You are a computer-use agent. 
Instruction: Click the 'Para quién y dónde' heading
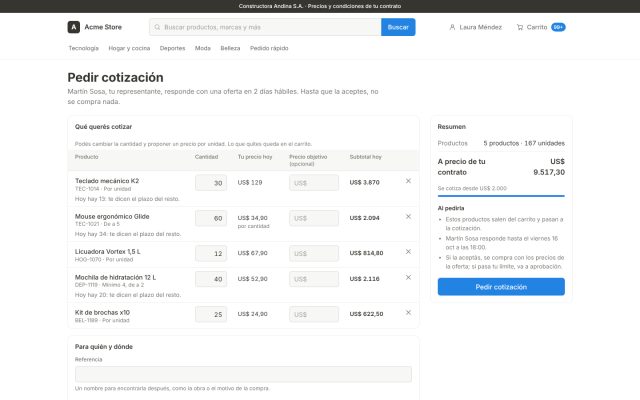pos(104,347)
